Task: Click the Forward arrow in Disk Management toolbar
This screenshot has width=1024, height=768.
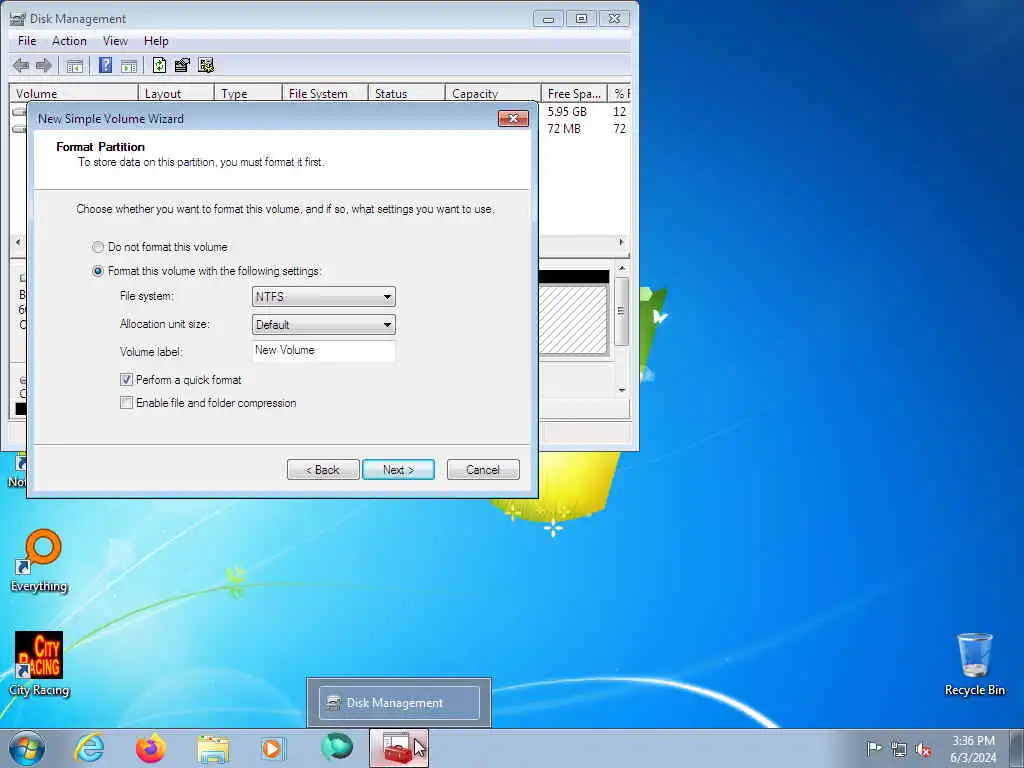Action: click(x=44, y=65)
